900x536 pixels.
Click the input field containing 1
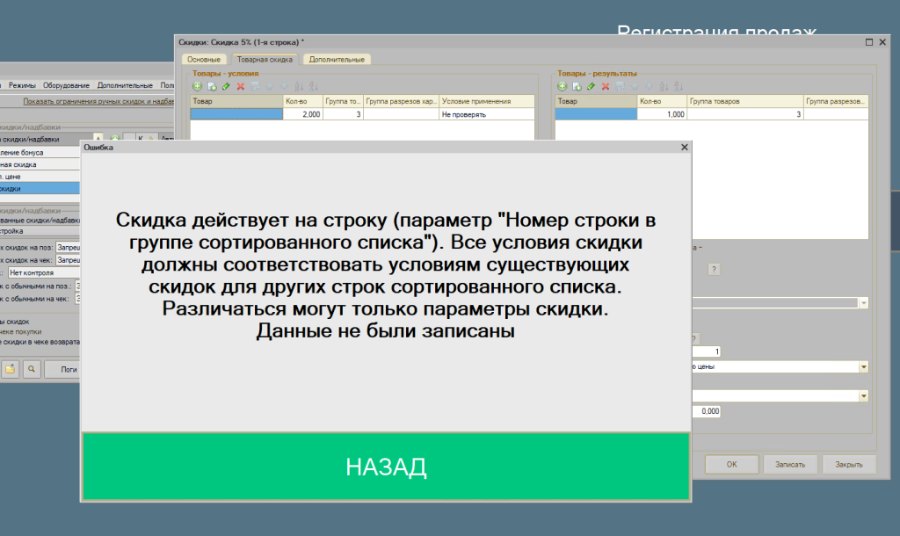point(706,352)
